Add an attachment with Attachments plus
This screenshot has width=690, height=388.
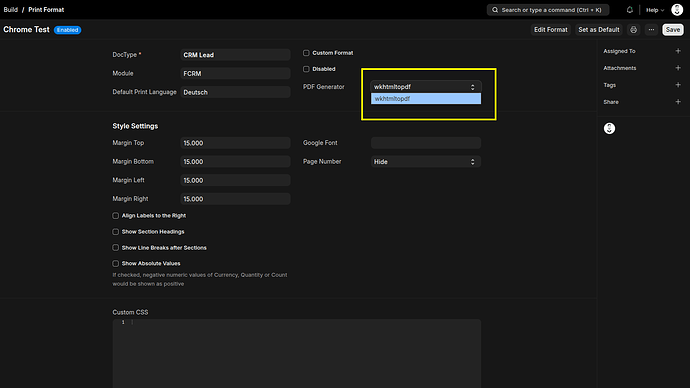(678, 68)
